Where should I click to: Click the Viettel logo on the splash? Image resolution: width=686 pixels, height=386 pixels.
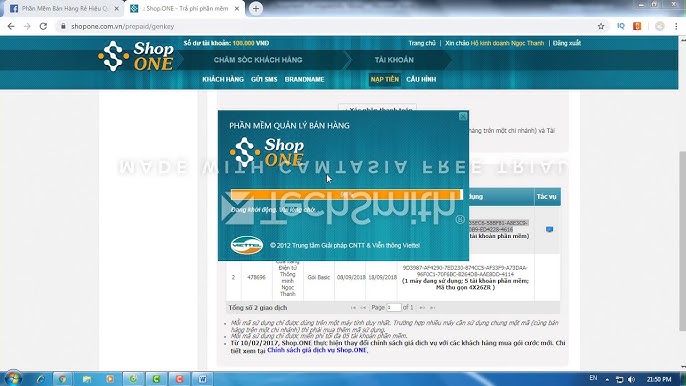[x=246, y=245]
